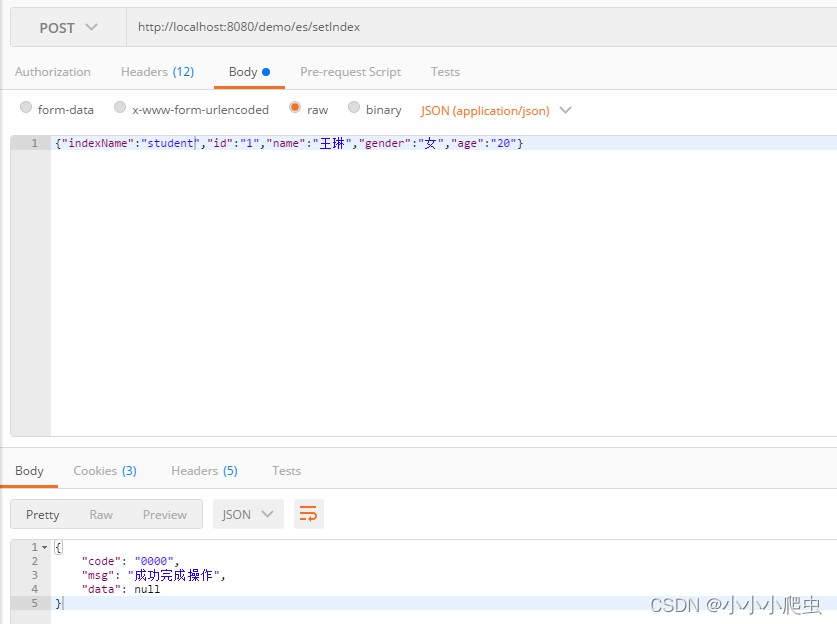
Task: Open the response Tests tab
Action: click(x=286, y=471)
